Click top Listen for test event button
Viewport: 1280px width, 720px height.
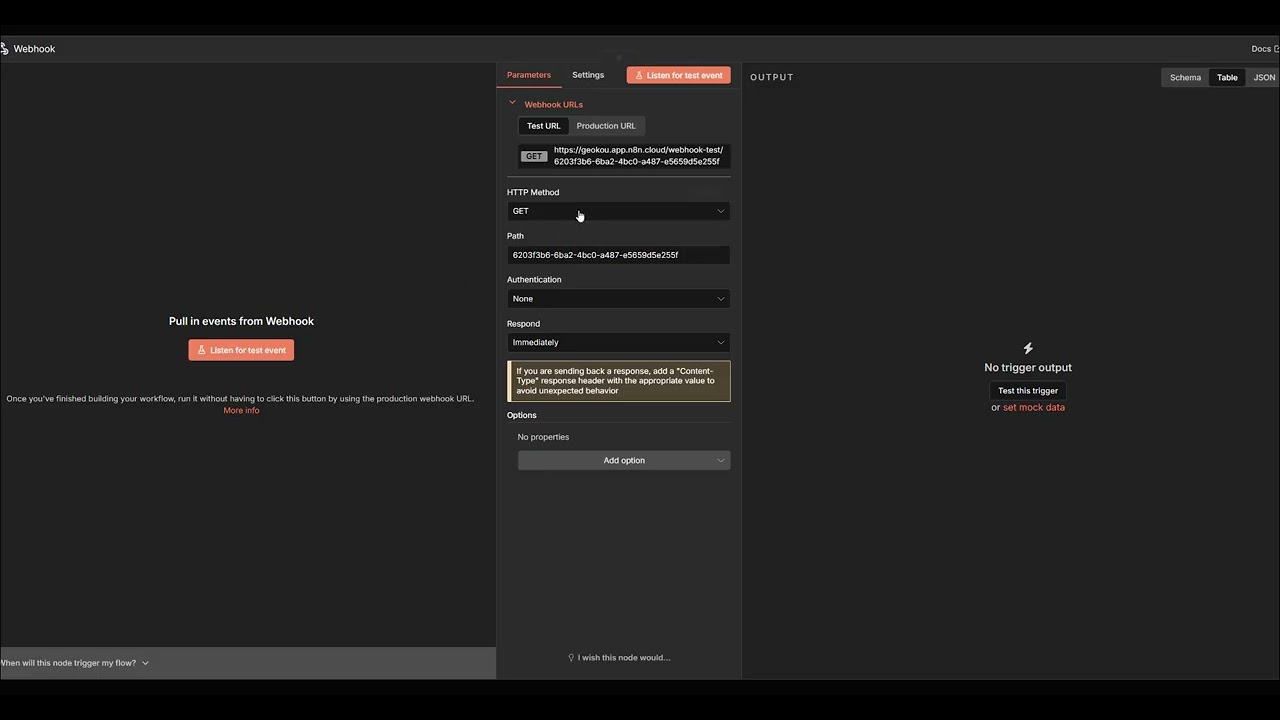click(679, 75)
